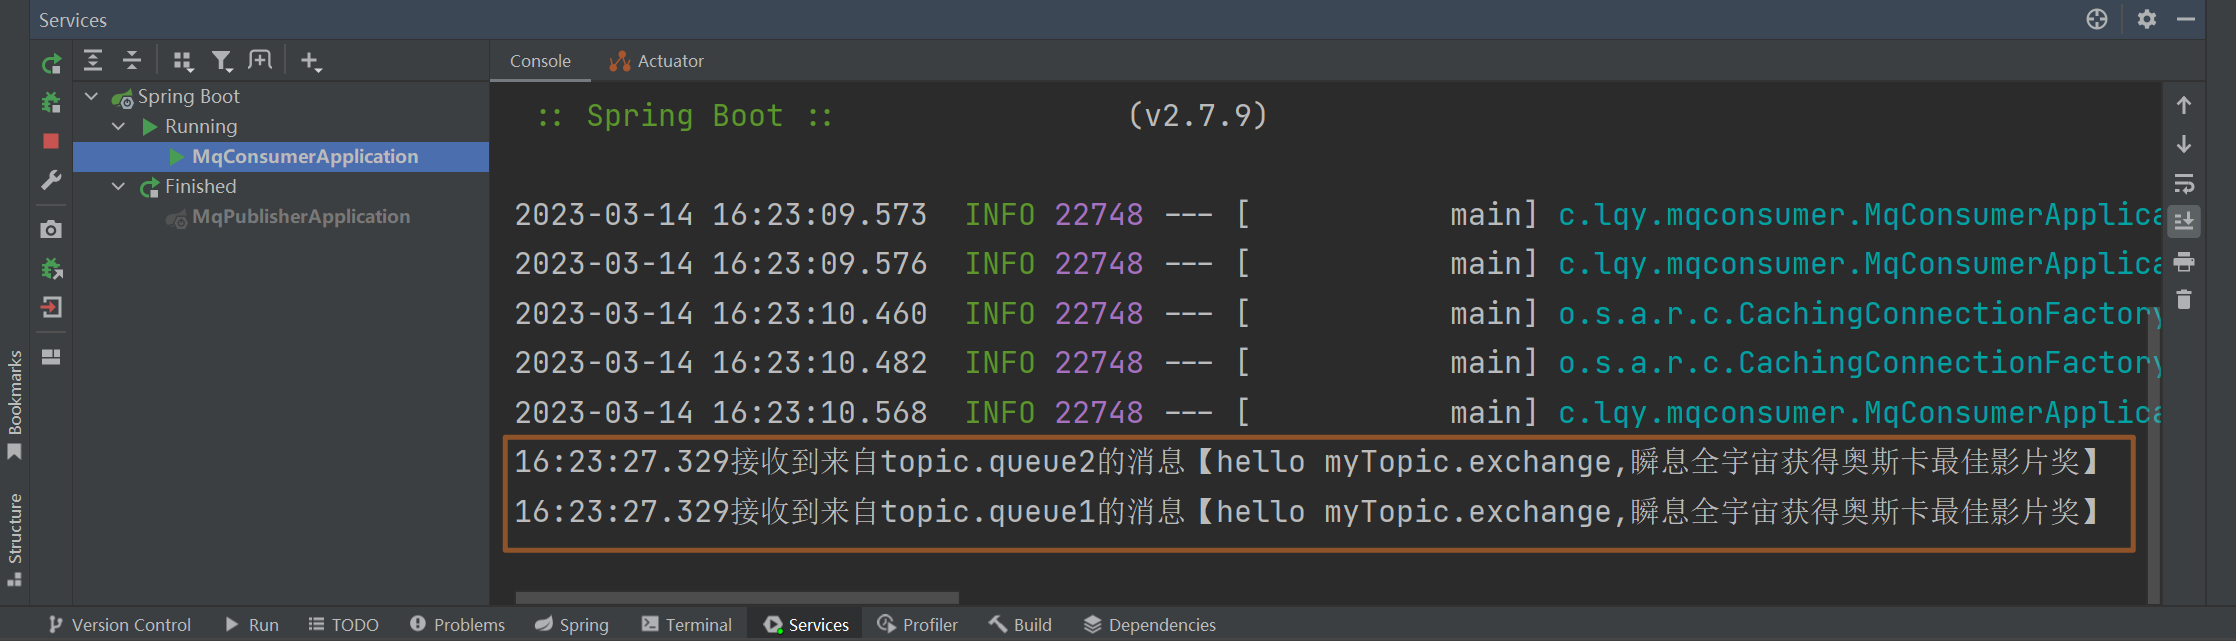Click the camera thread dump icon
2236x641 pixels.
pyautogui.click(x=51, y=229)
